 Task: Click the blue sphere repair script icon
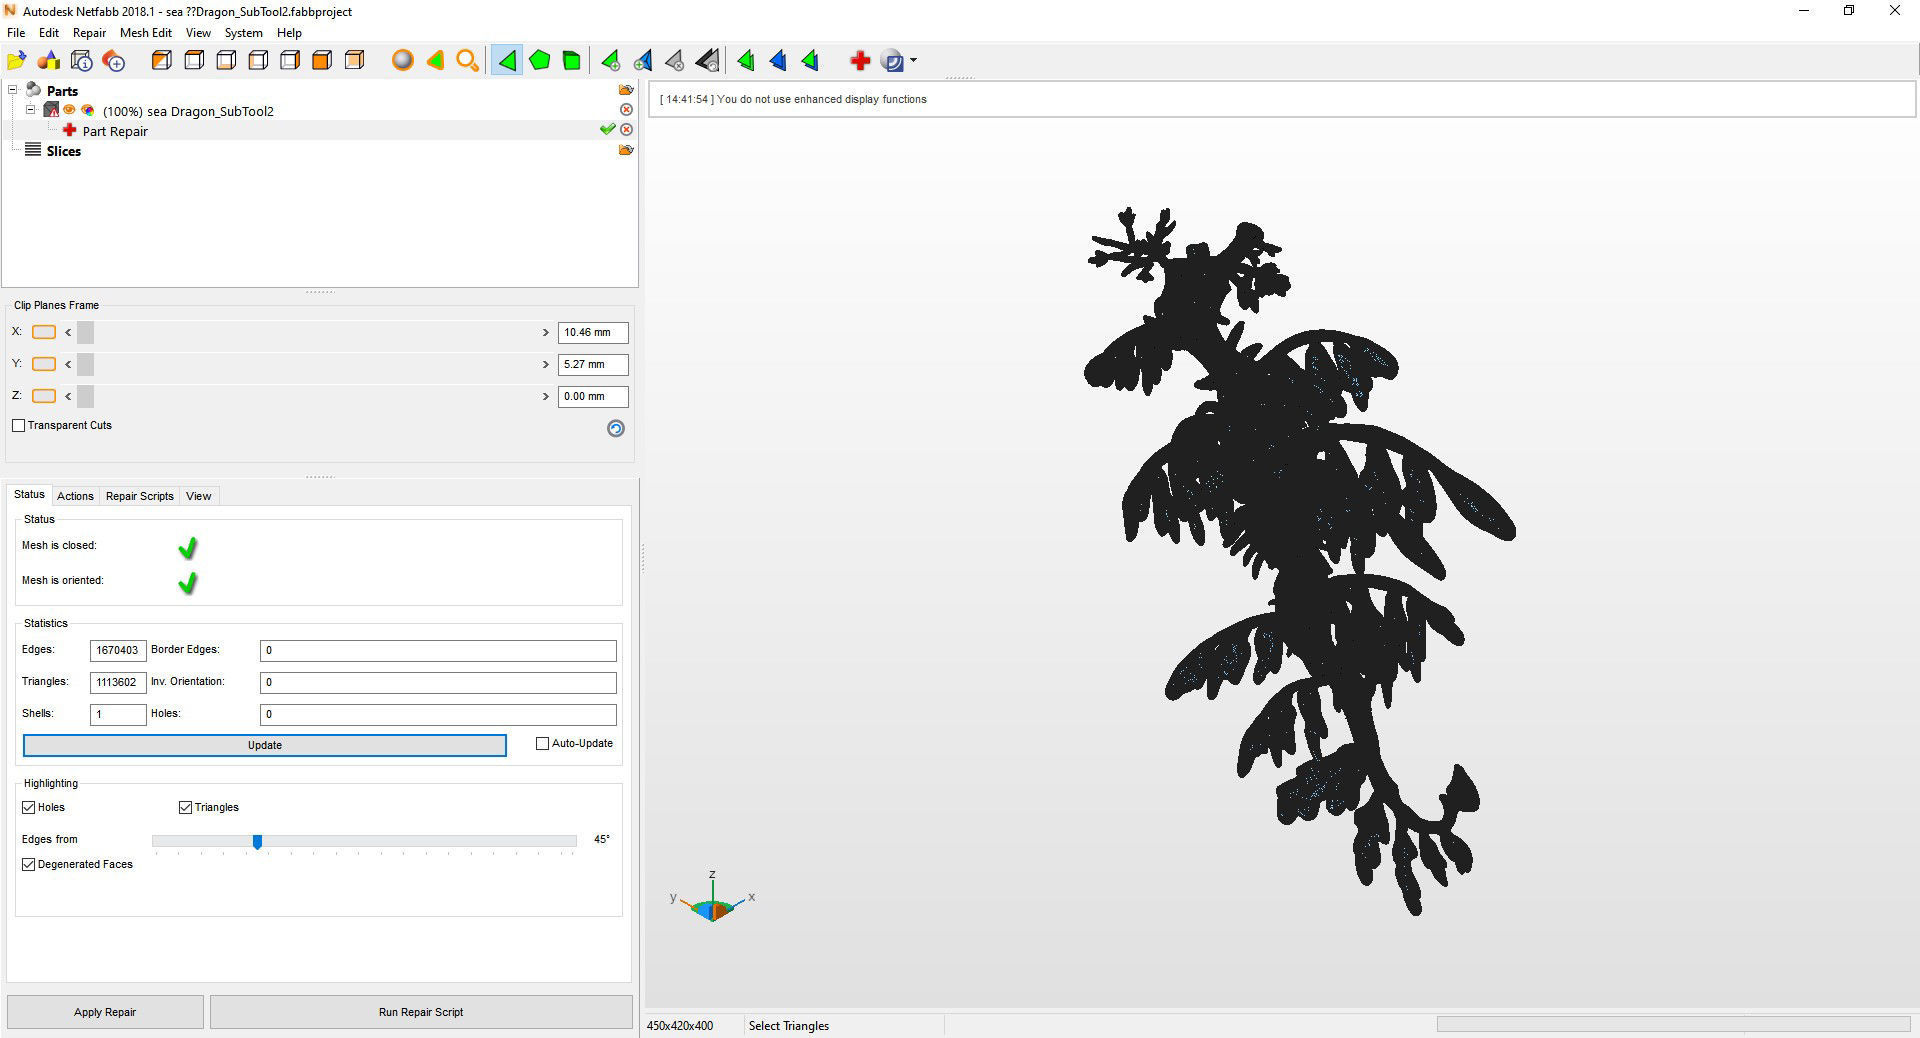point(893,61)
